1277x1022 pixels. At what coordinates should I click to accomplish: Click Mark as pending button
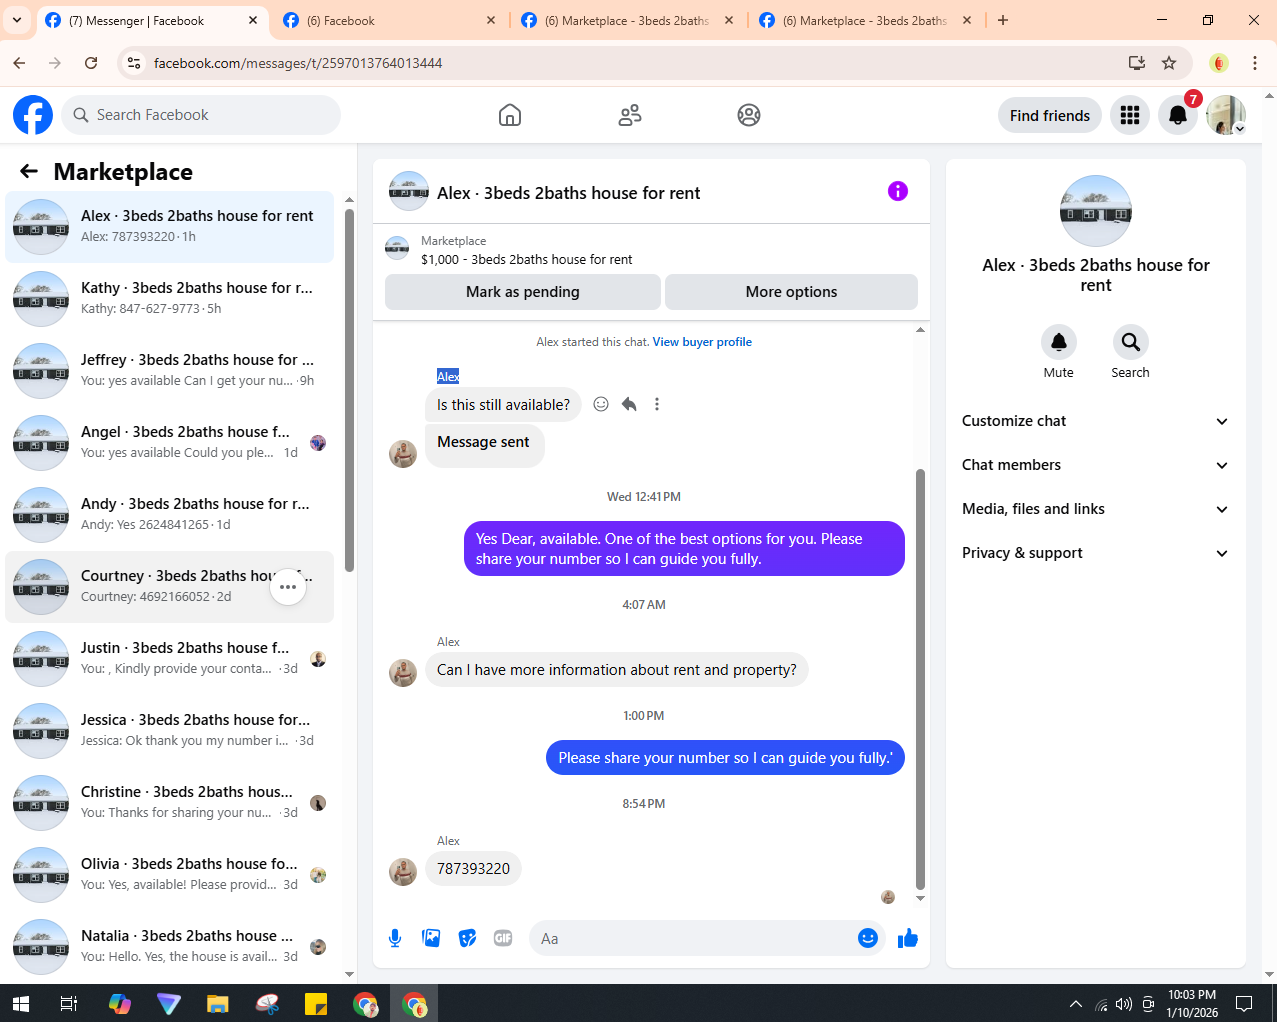[523, 292]
